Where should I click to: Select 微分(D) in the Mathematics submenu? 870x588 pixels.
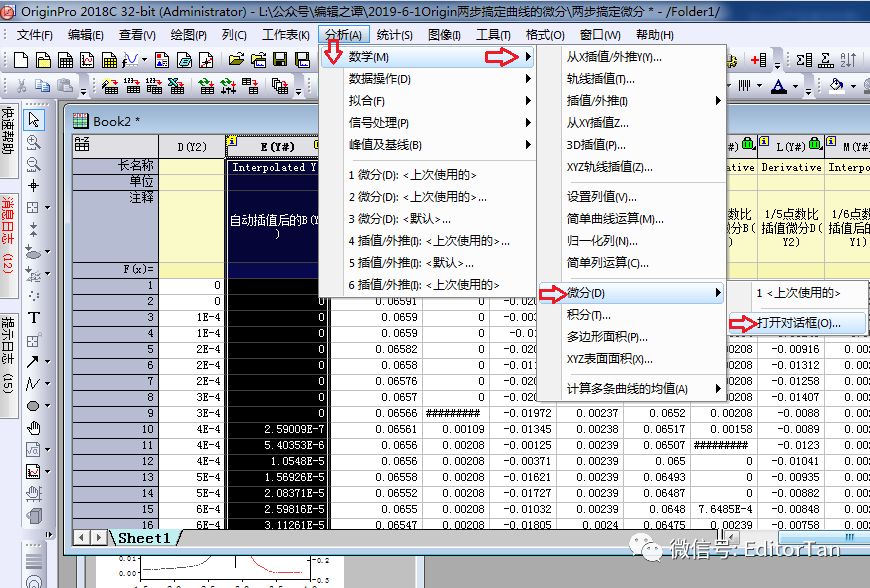[633, 293]
